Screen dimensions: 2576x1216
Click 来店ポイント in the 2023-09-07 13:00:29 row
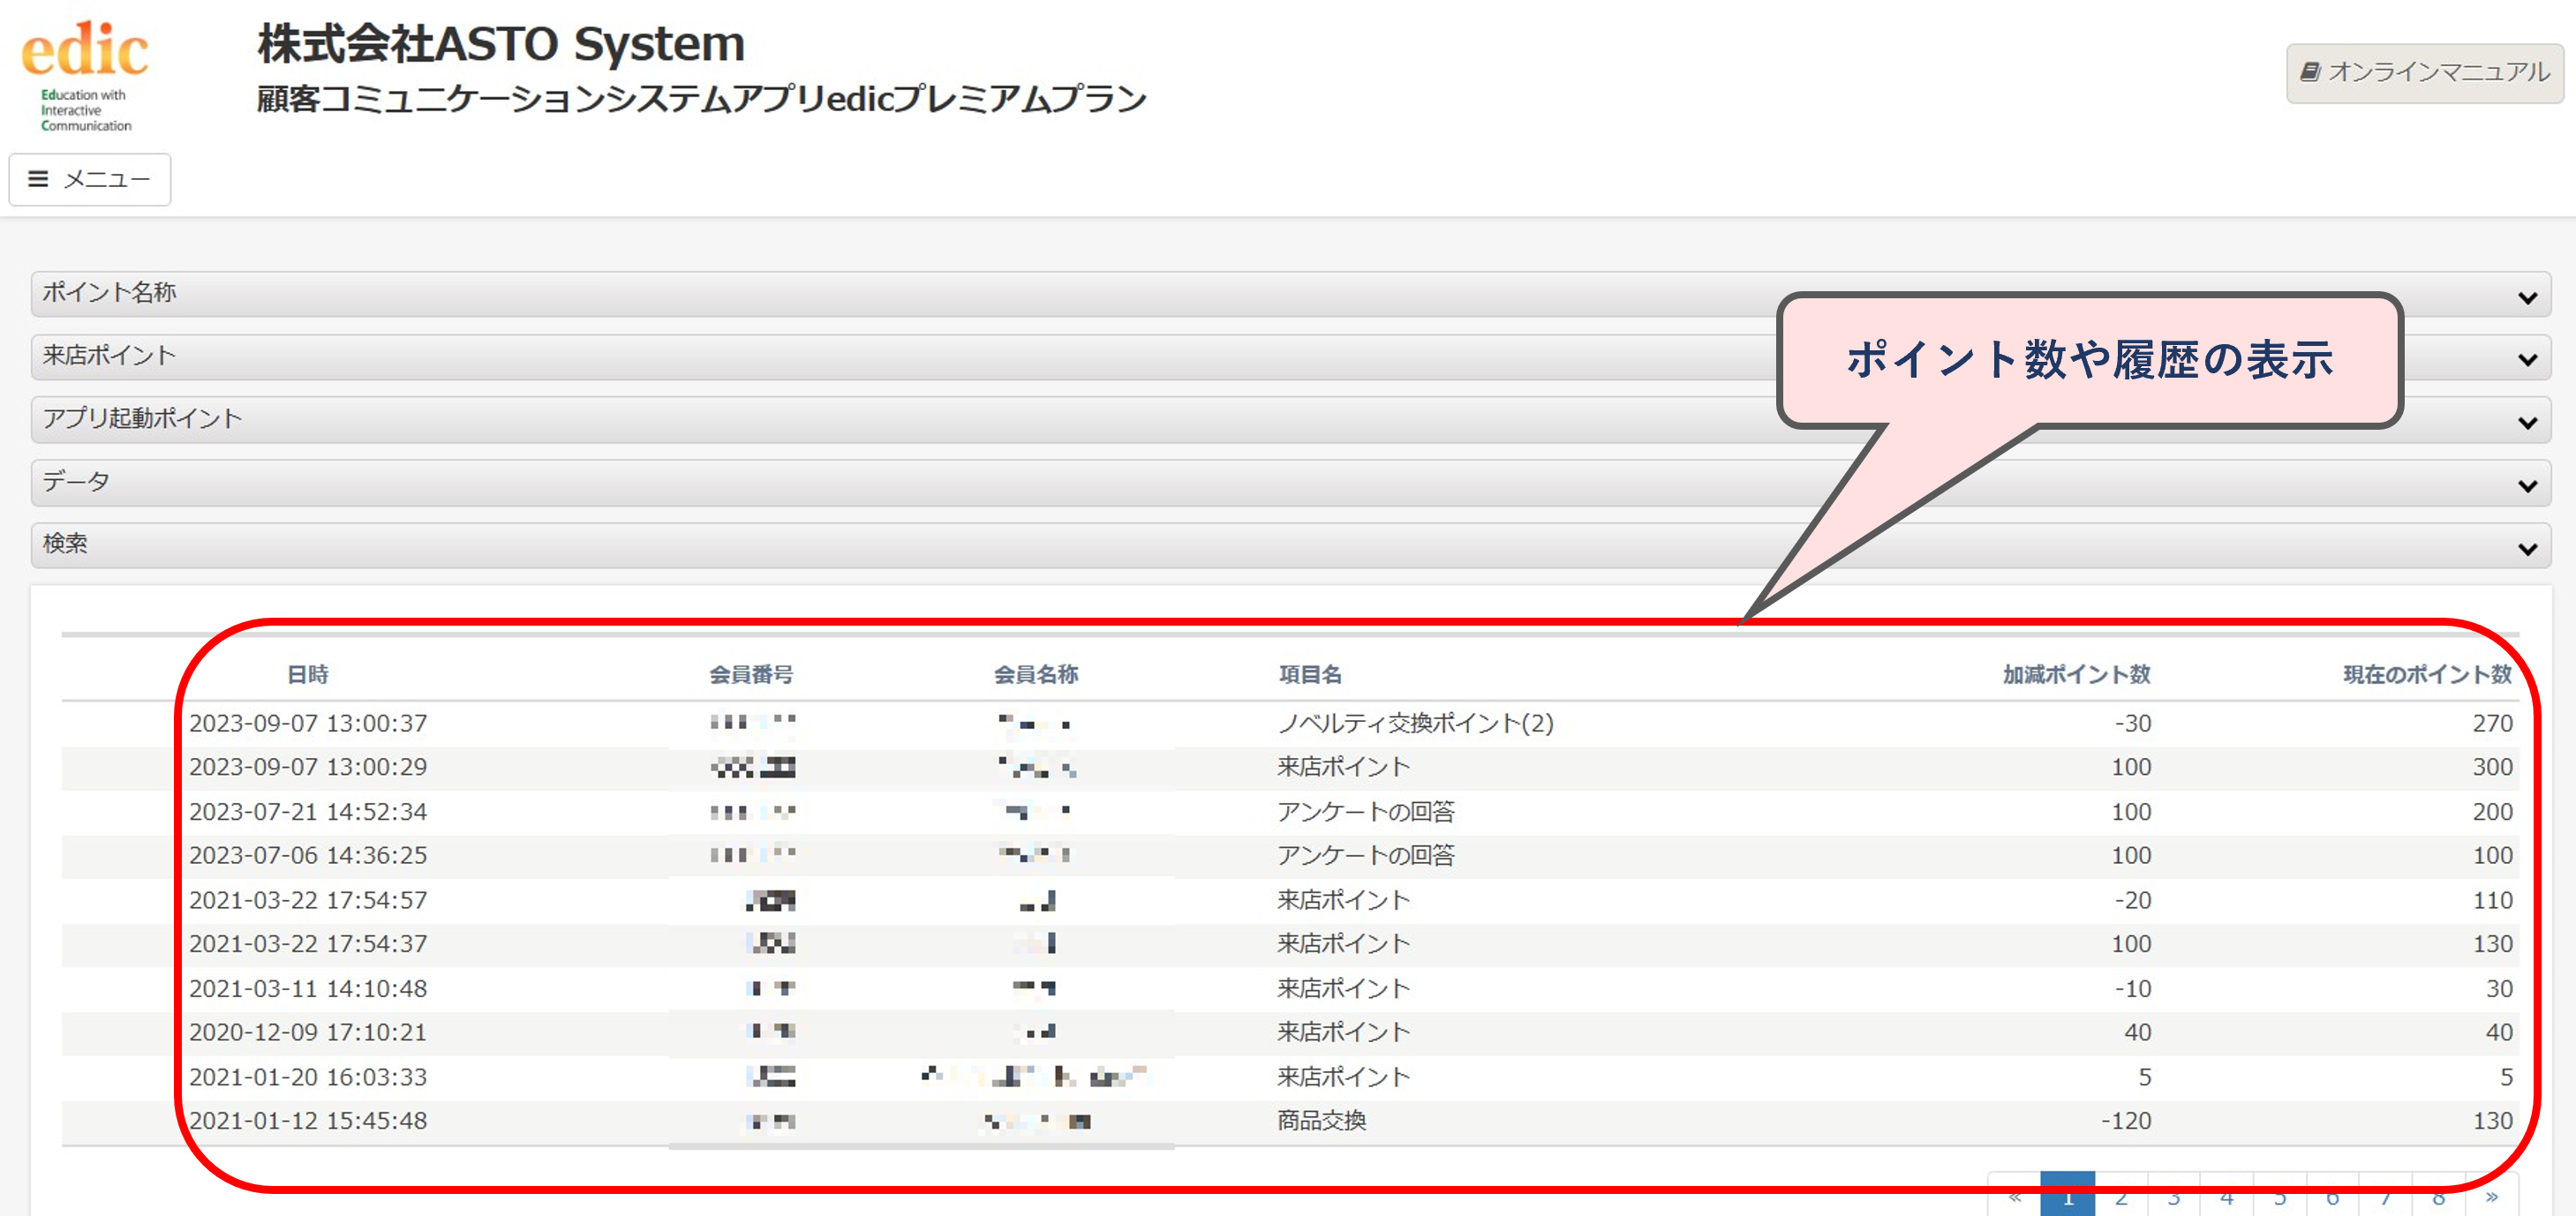(x=1343, y=767)
